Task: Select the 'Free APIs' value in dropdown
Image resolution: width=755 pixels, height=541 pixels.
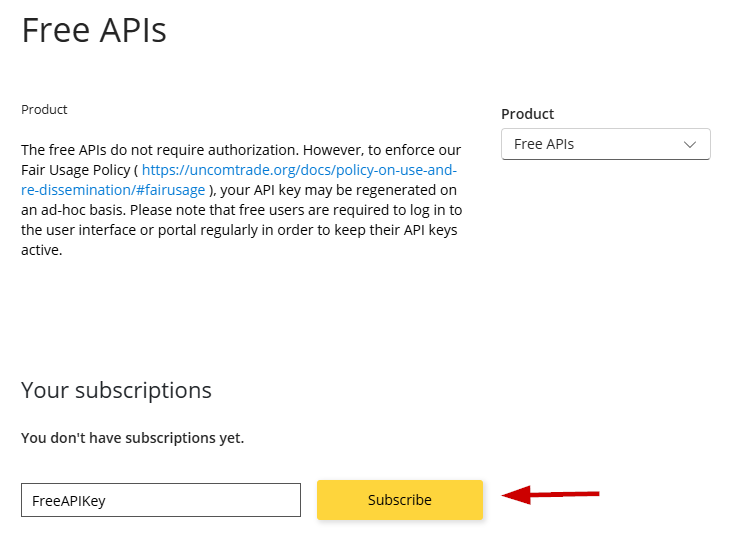Action: pyautogui.click(x=544, y=144)
